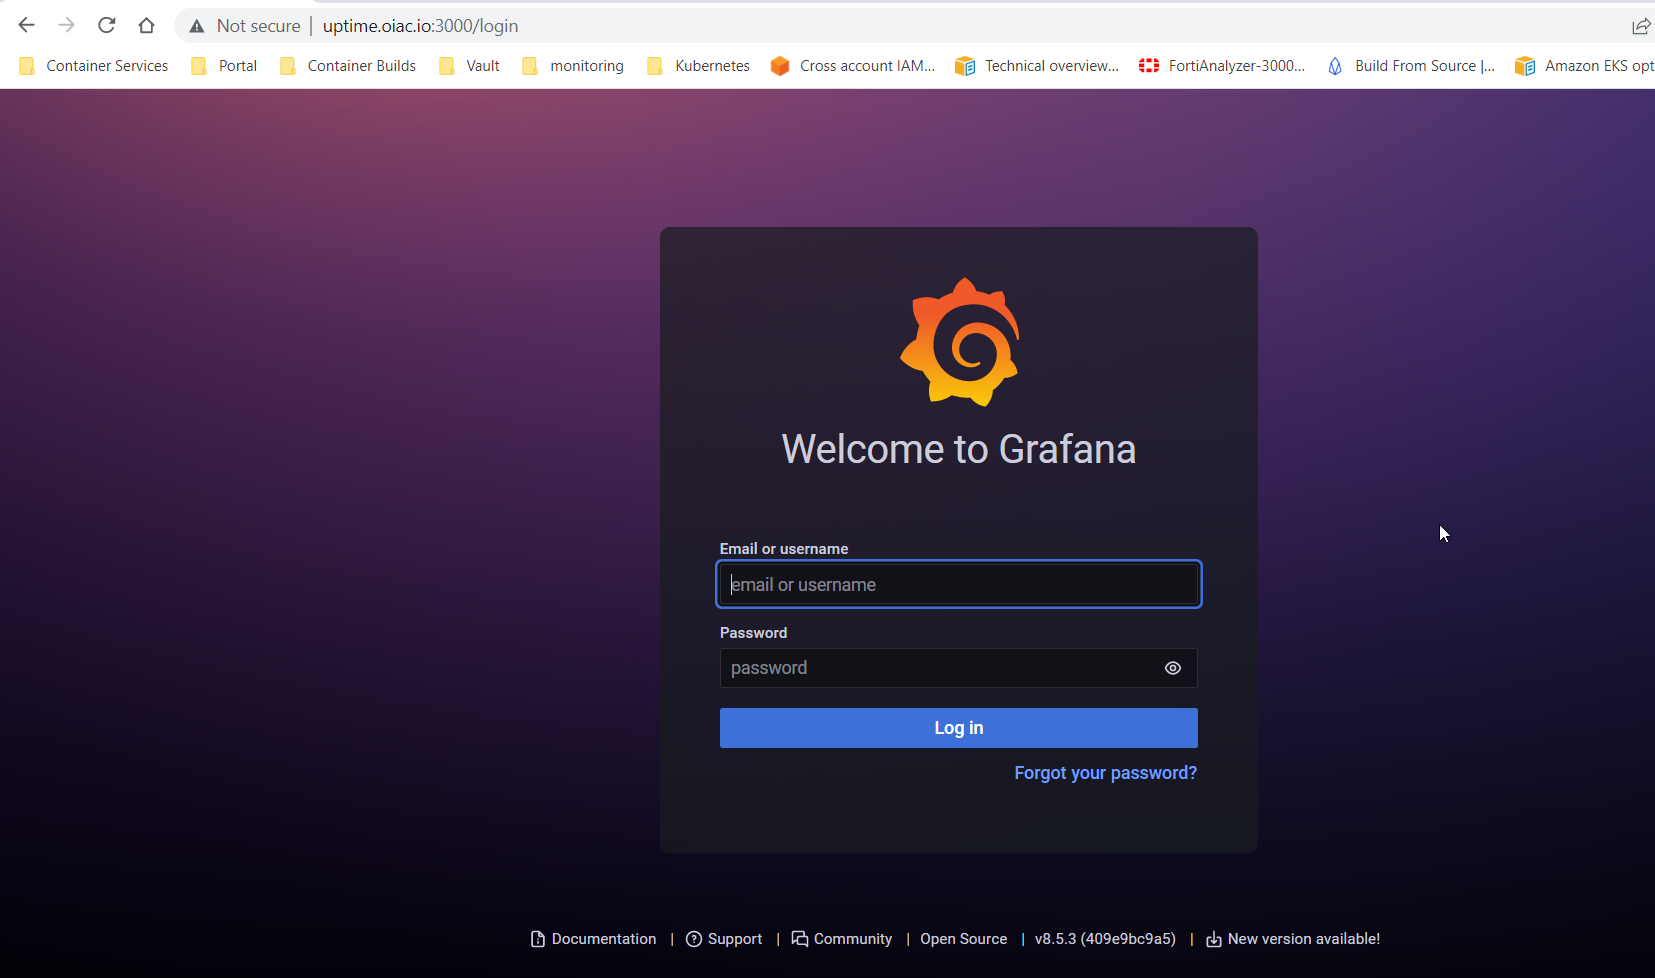1655x978 pixels.
Task: Focus the Email or username field
Action: [x=959, y=585]
